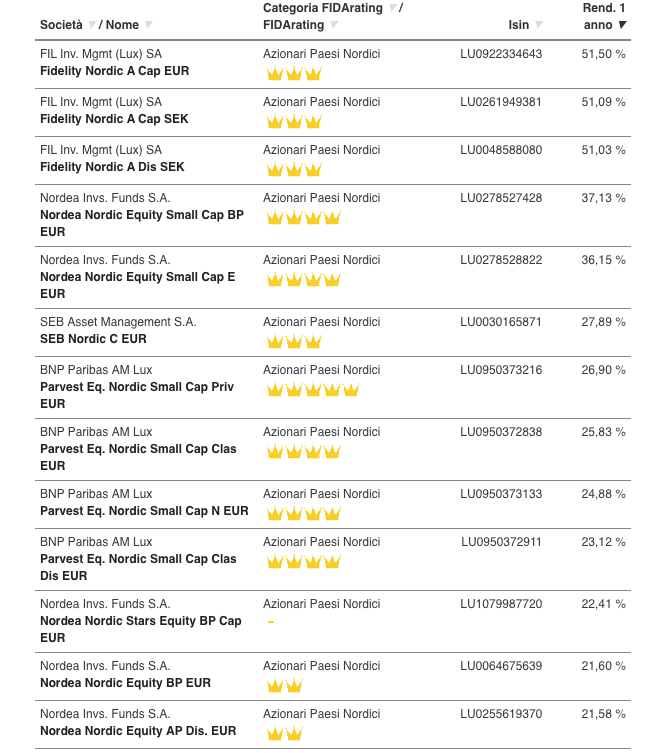The height and width of the screenshot is (753, 664).
Task: Open Fidelity Nordic A Cap SEK fund
Action: [x=114, y=119]
